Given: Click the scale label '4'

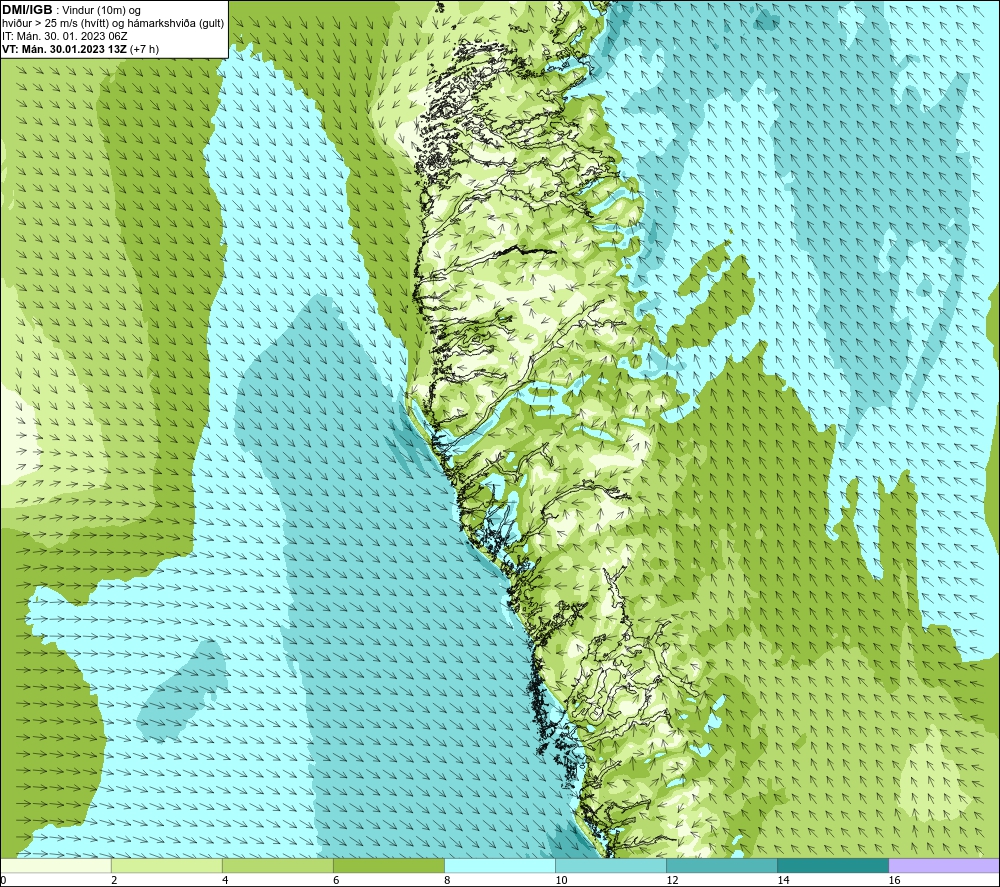Looking at the screenshot, I should click(x=225, y=880).
